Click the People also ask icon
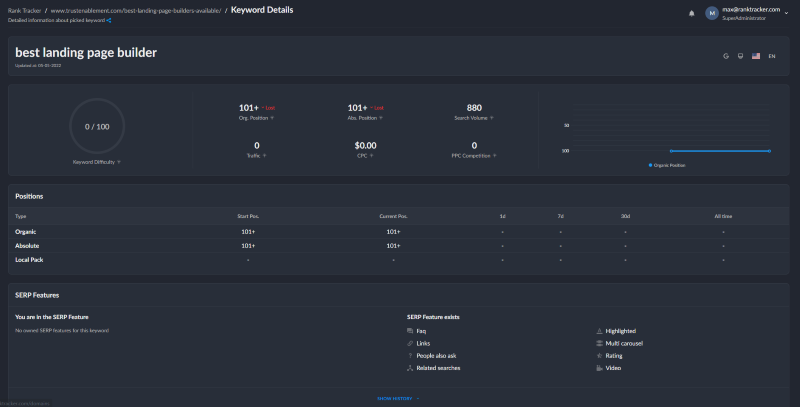Image resolution: width=800 pixels, height=407 pixels. coord(410,355)
